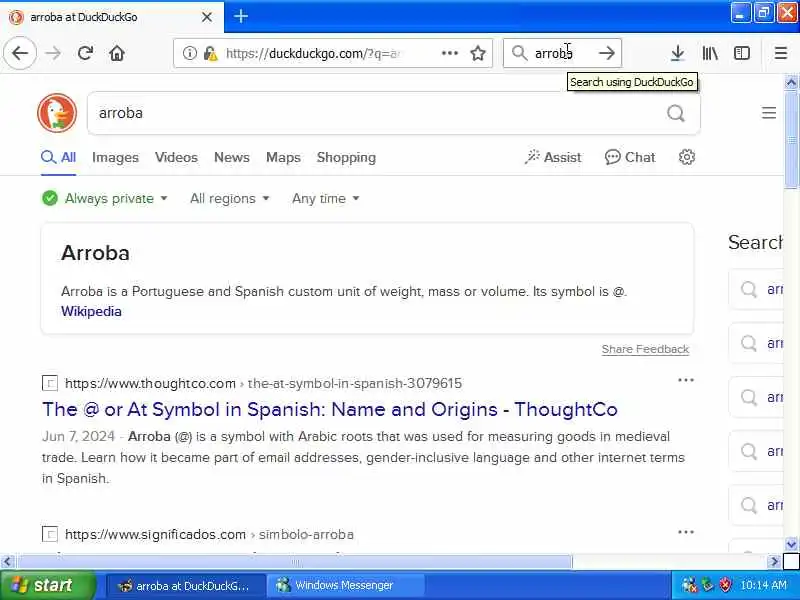This screenshot has width=800, height=600.
Task: Toggle the sidebar view
Action: coord(742,53)
